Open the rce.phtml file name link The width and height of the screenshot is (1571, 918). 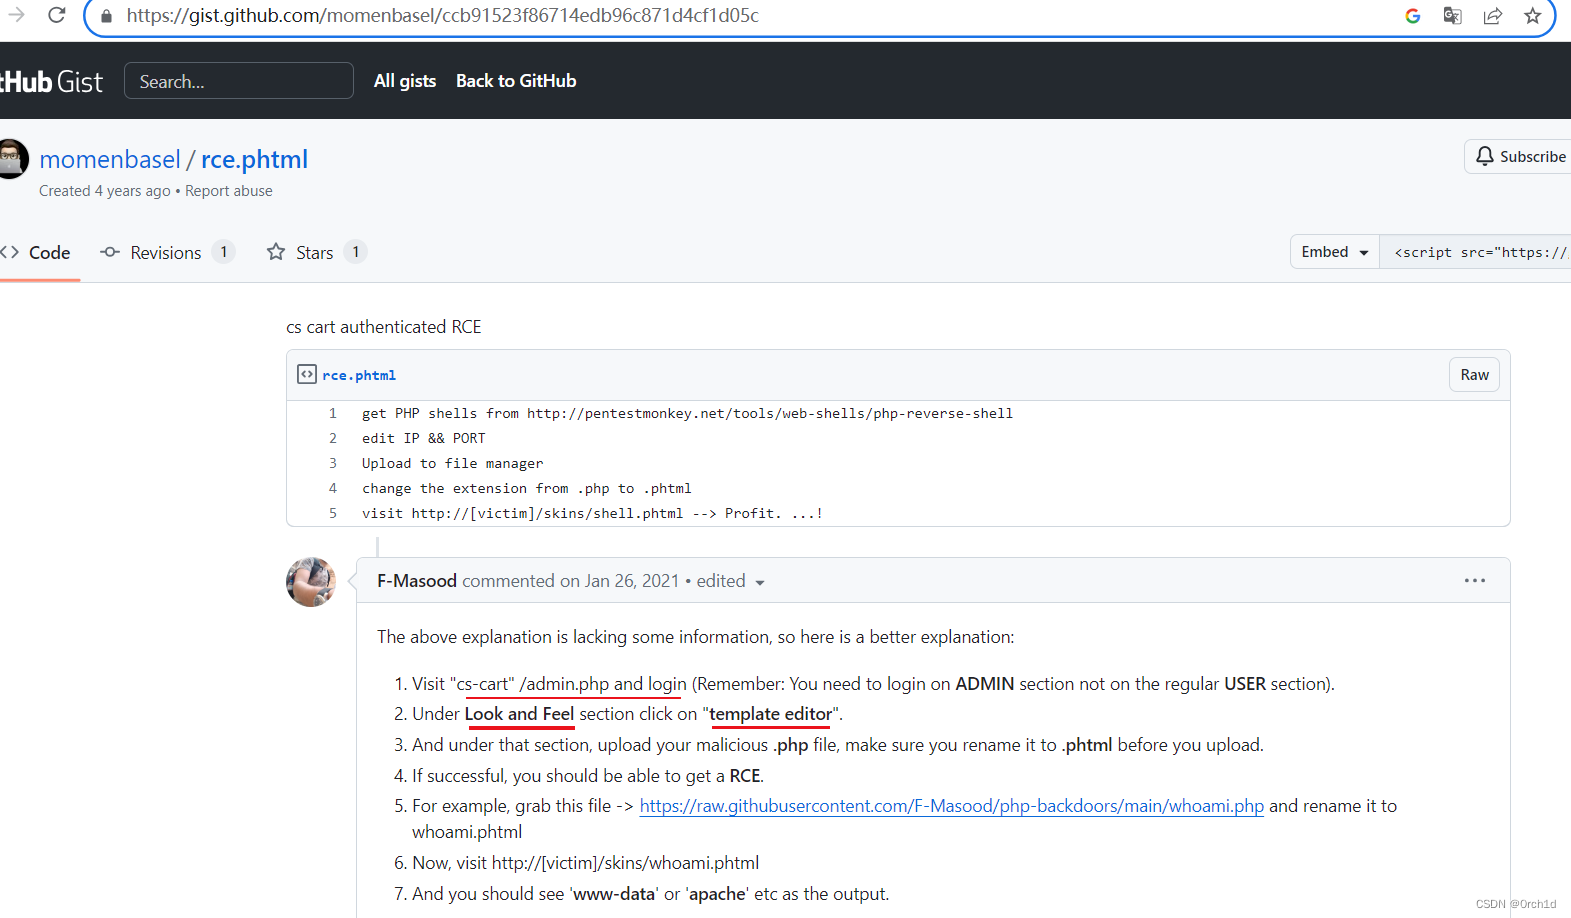point(359,375)
